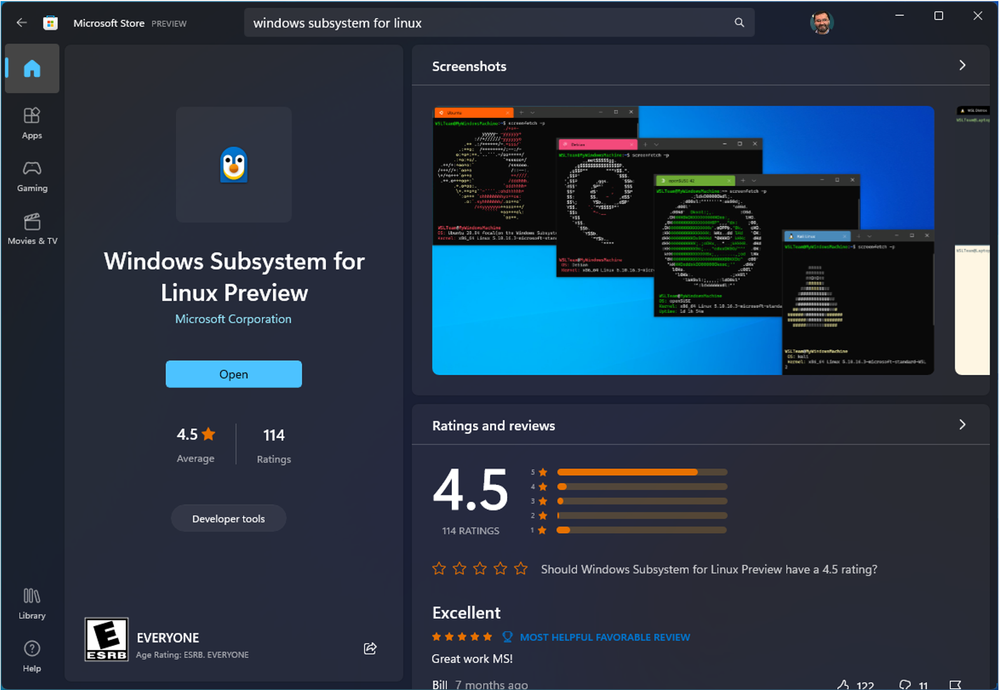The image size is (999, 690).
Task: Open Microsoft Corporation publisher link
Action: (233, 319)
